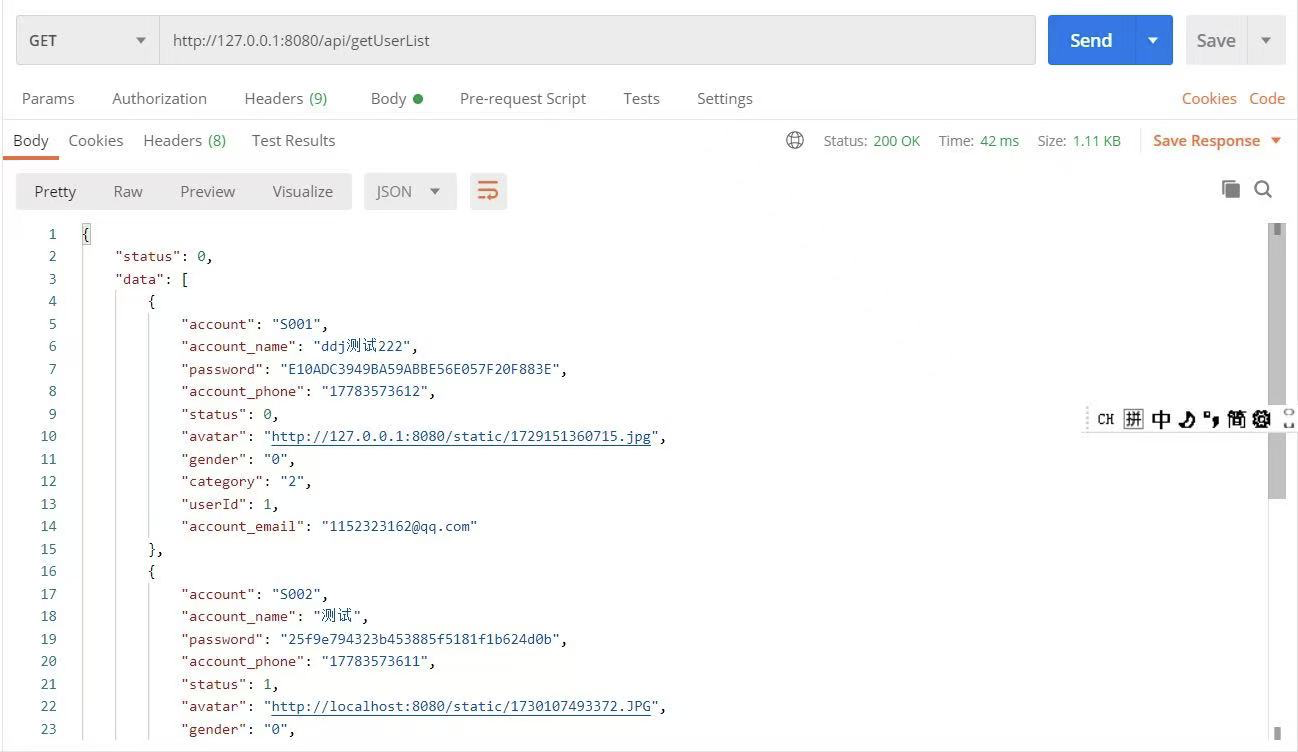Open the Cookies link

click(1209, 98)
